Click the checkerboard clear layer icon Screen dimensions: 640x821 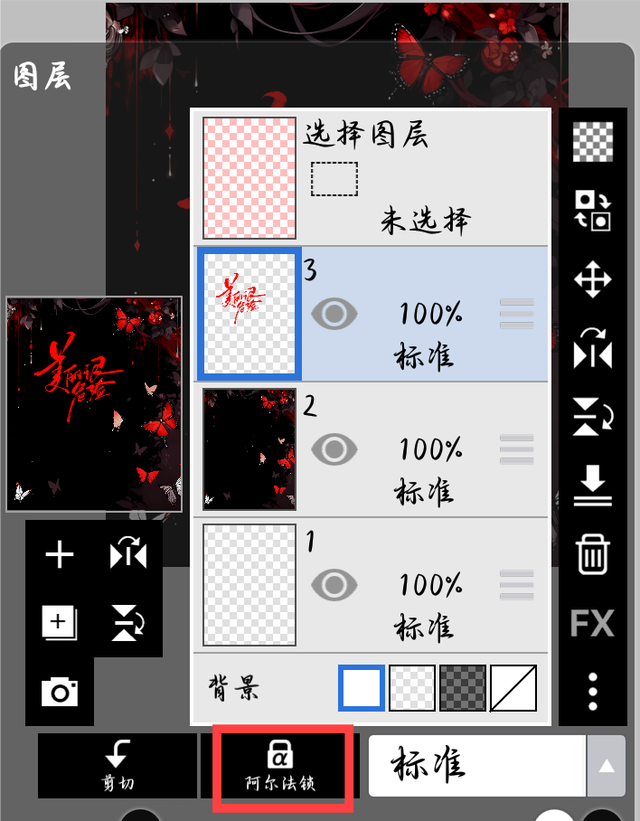coord(592,141)
